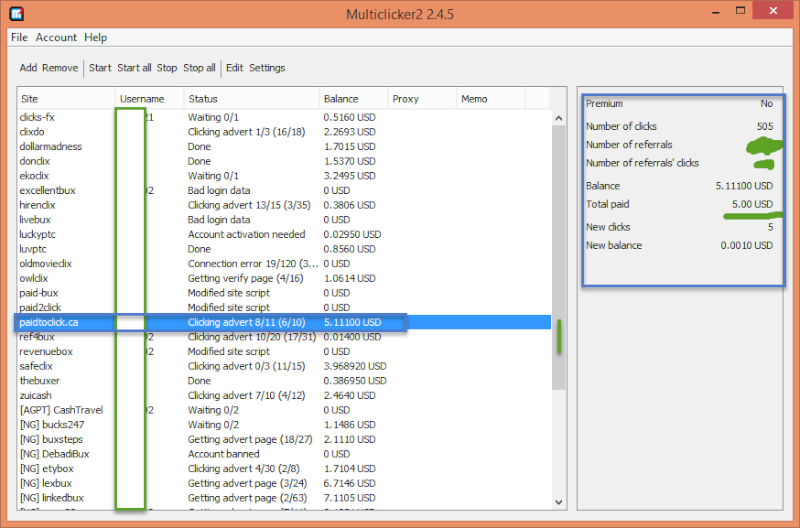The height and width of the screenshot is (528, 800).
Task: Sort by the Site column header
Action: click(x=66, y=99)
